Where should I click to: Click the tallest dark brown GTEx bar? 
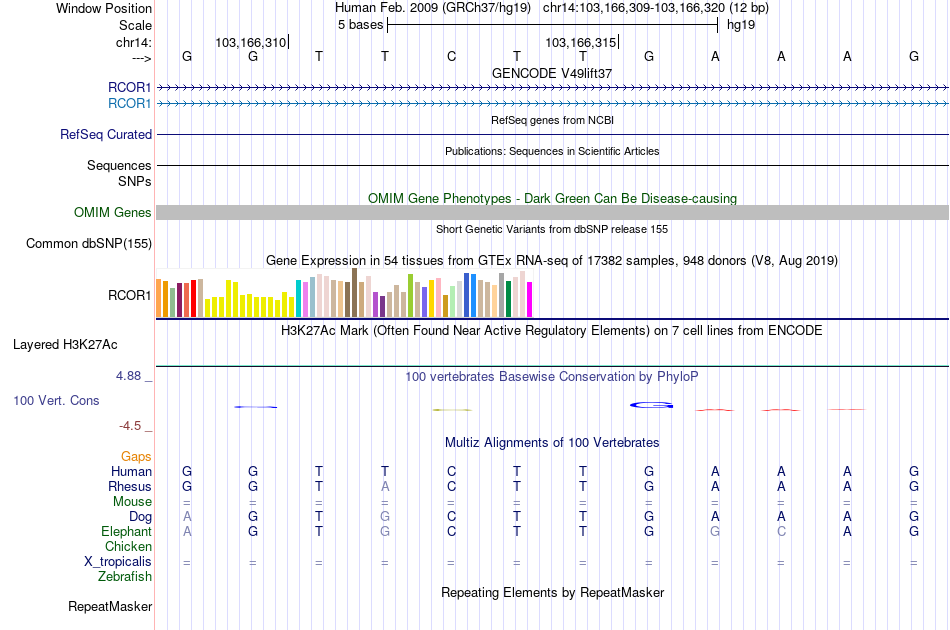pos(354,293)
